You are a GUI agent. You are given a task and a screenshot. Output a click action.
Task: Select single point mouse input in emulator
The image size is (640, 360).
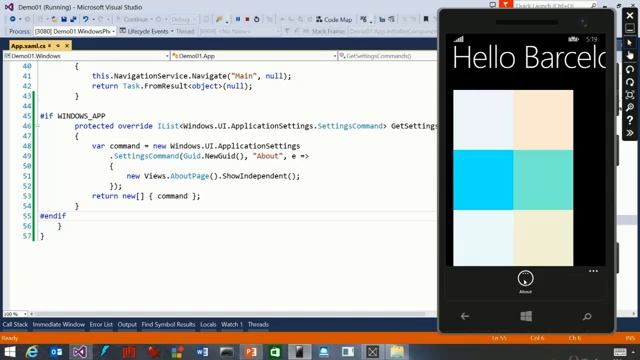[630, 42]
